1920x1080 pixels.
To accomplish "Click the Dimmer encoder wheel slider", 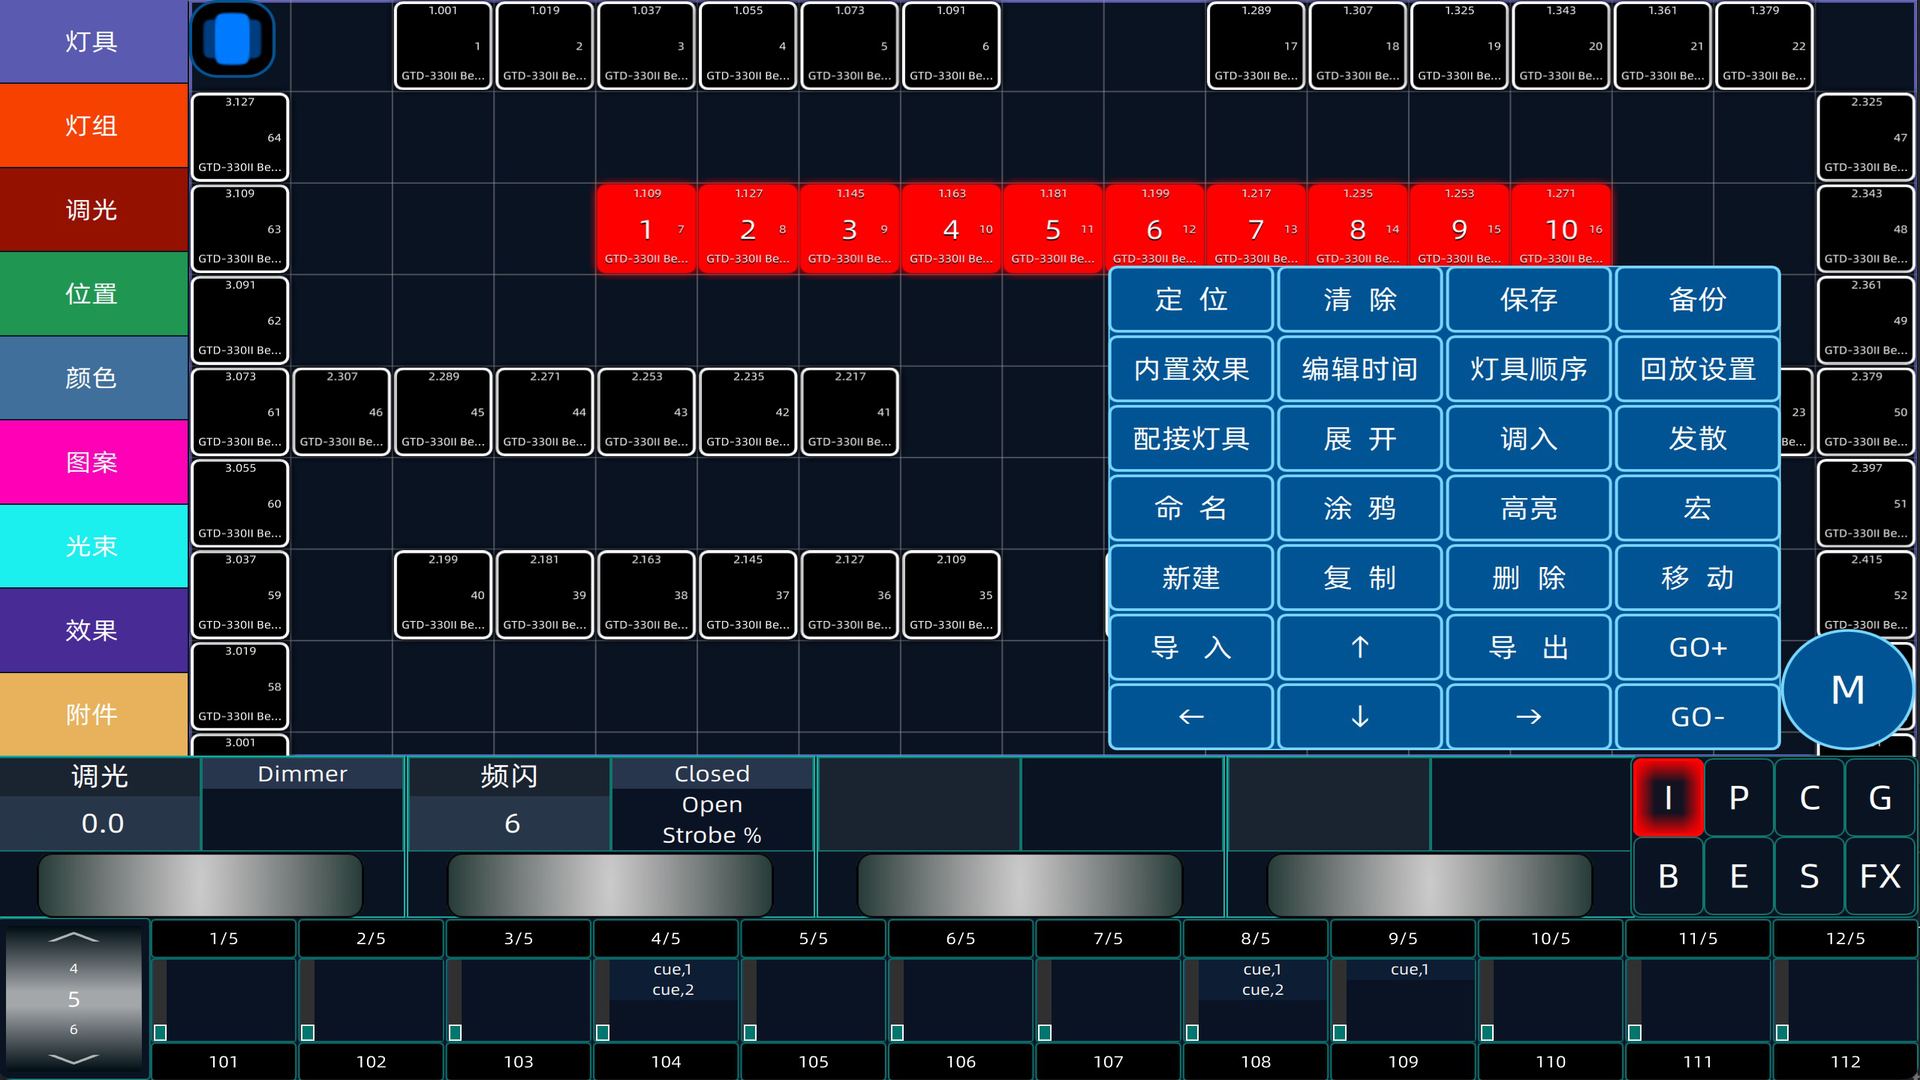I will (200, 885).
